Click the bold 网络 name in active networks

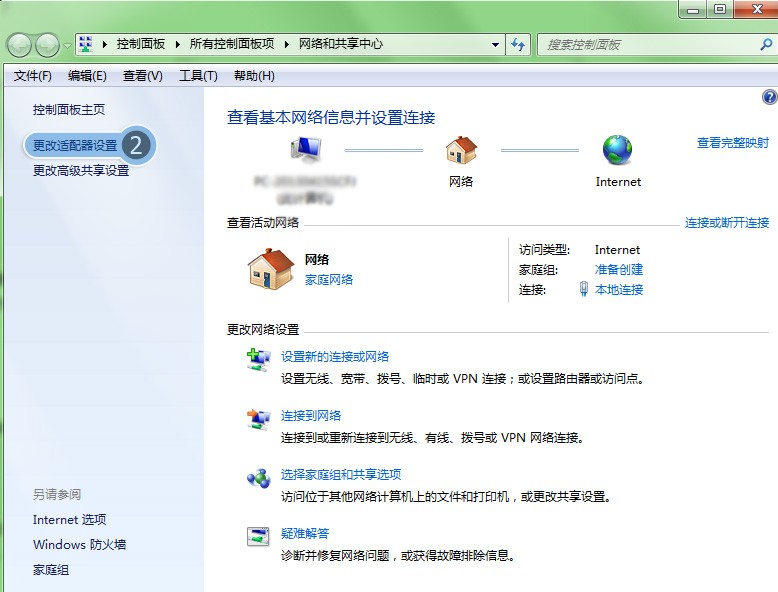click(x=317, y=260)
